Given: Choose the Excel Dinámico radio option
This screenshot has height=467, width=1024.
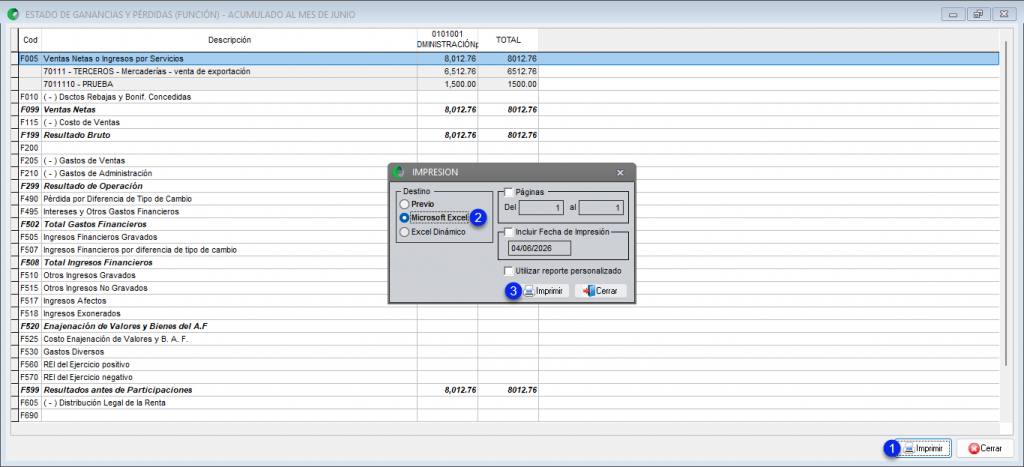Looking at the screenshot, I should (x=406, y=231).
